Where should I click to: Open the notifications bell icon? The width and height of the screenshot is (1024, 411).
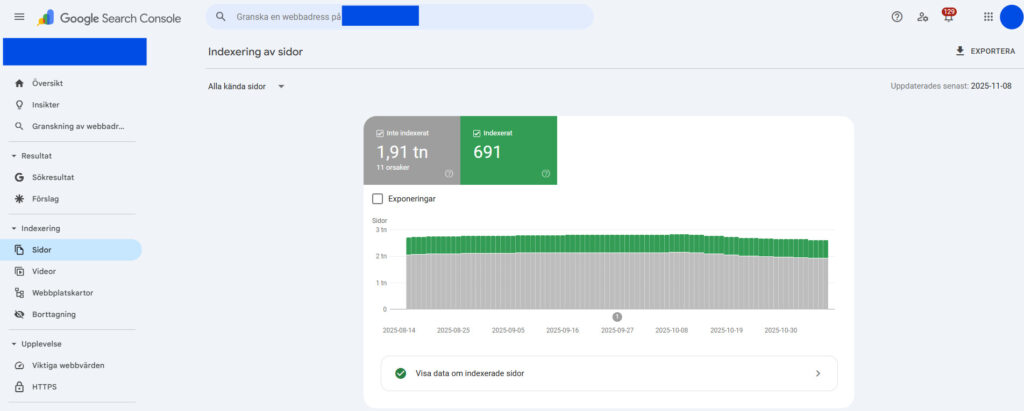point(948,17)
